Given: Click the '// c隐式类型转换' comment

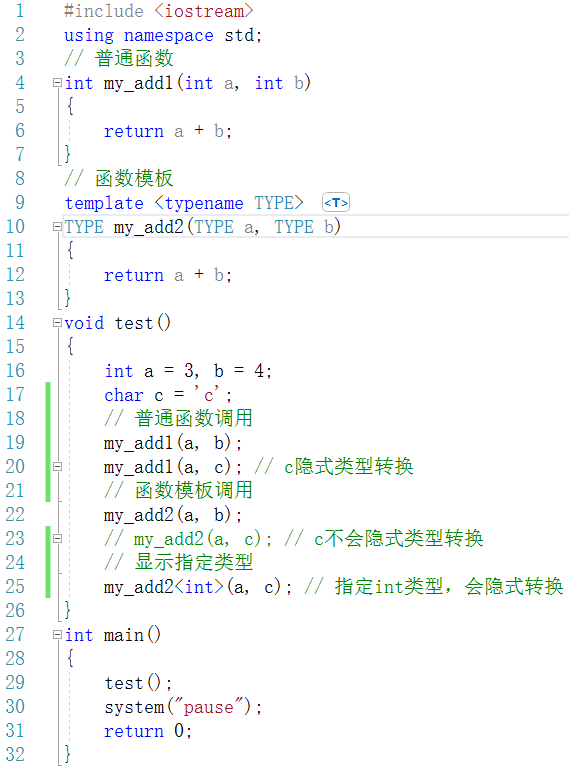Looking at the screenshot, I should (334, 467).
